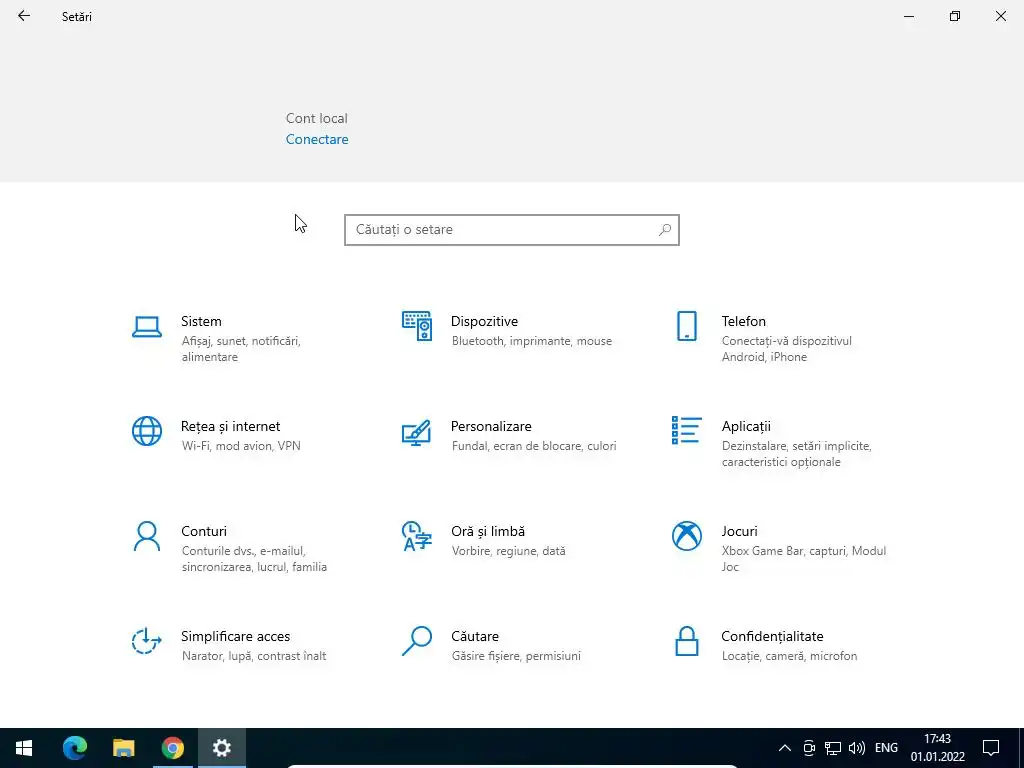Open the Dispozitive keyboard-speaker icon
The image size is (1024, 768).
pyautogui.click(x=417, y=326)
